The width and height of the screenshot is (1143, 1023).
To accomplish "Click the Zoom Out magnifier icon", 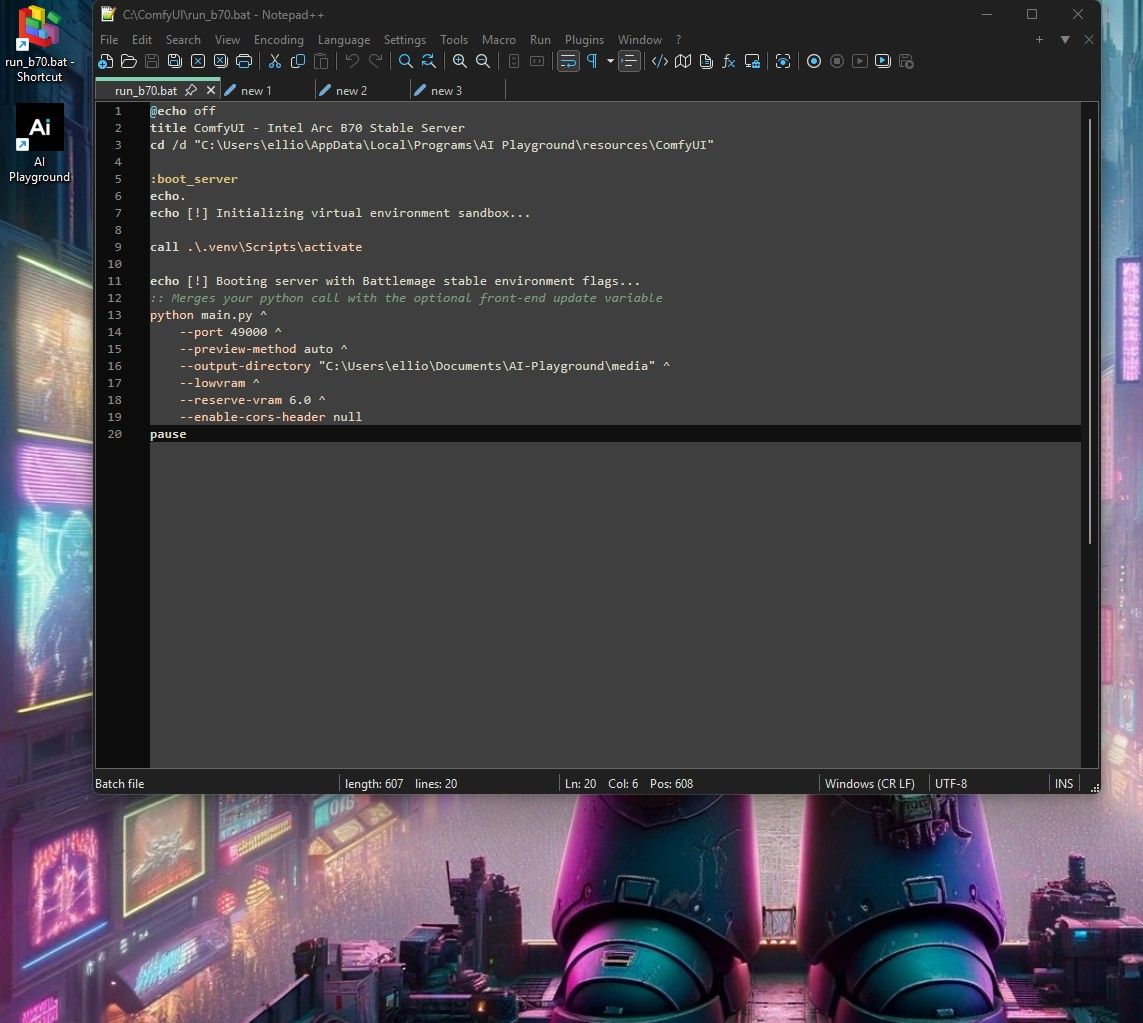I will 483,61.
